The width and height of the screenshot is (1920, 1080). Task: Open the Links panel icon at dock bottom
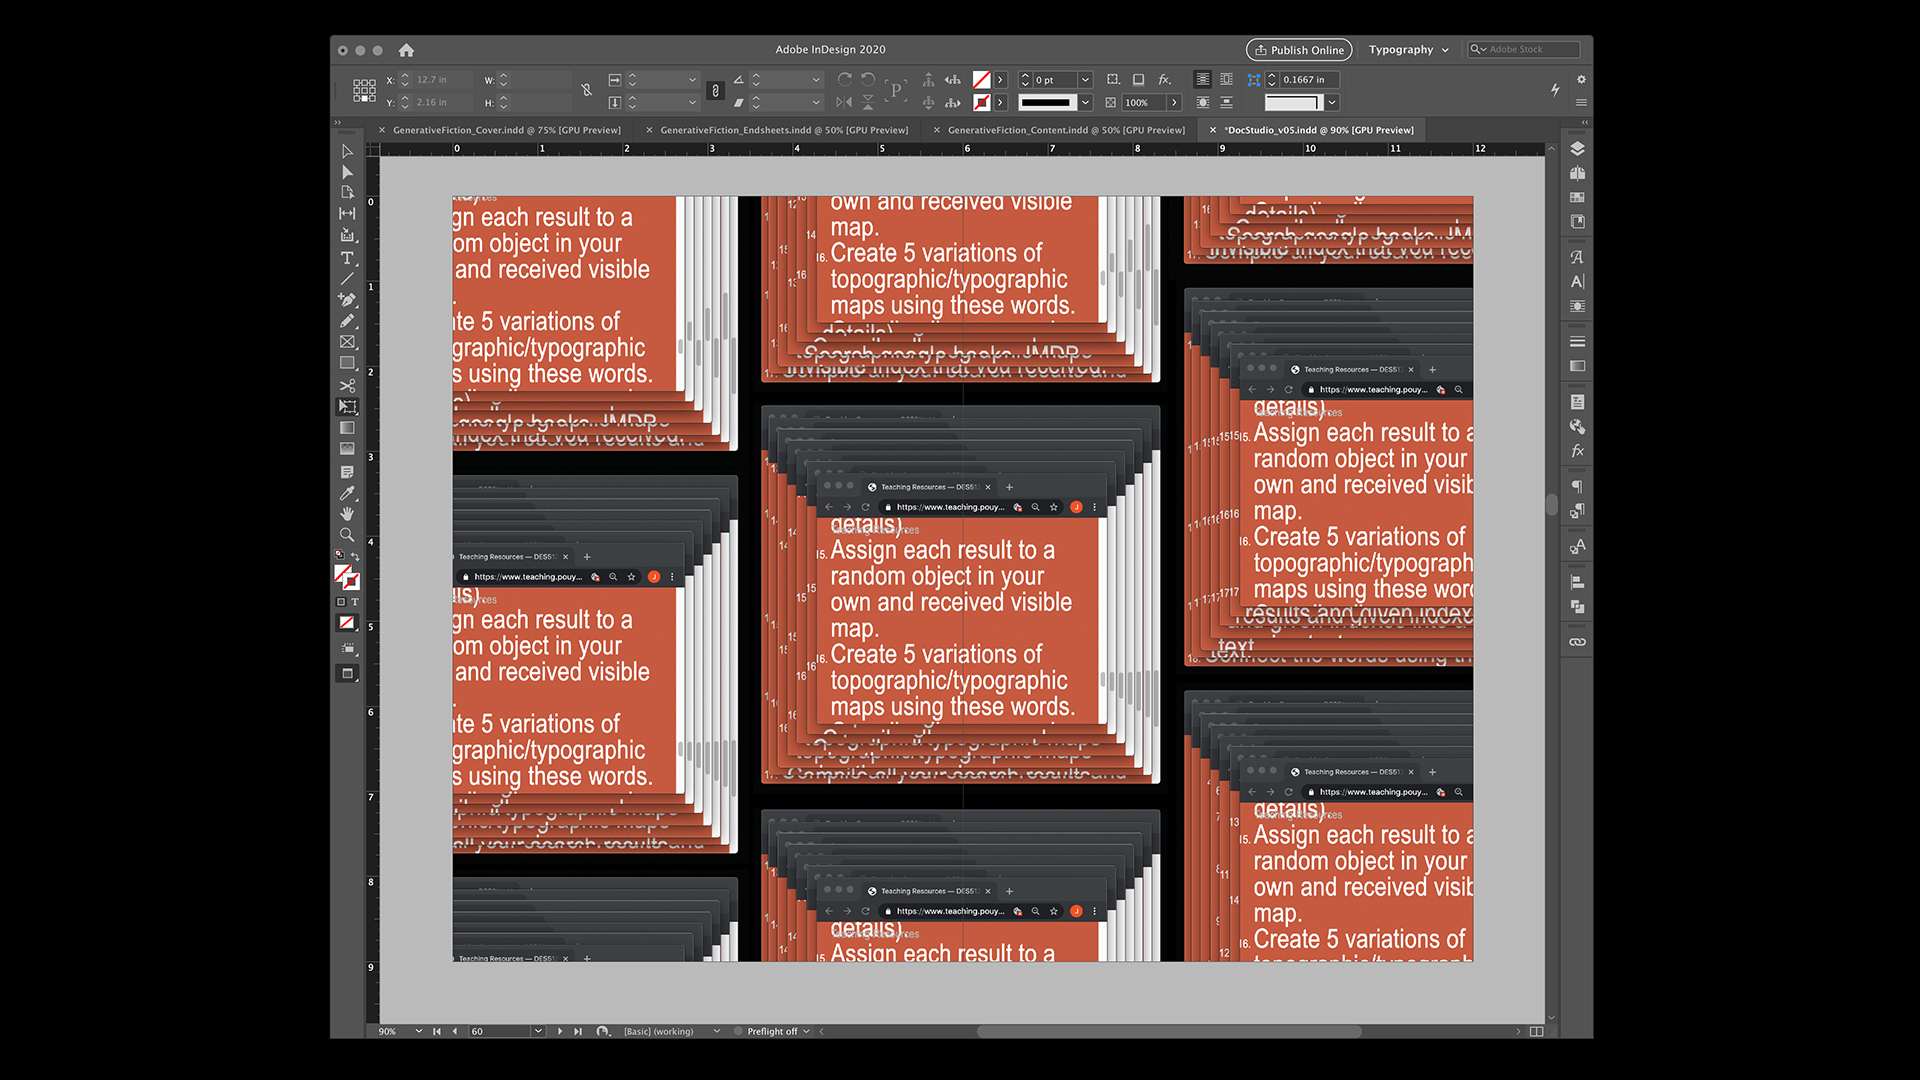click(x=1577, y=642)
